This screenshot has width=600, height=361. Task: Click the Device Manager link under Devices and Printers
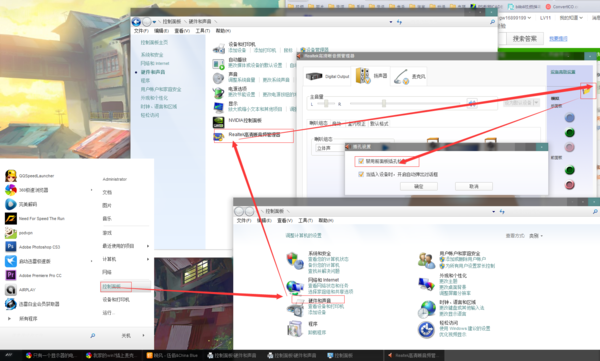click(x=315, y=50)
